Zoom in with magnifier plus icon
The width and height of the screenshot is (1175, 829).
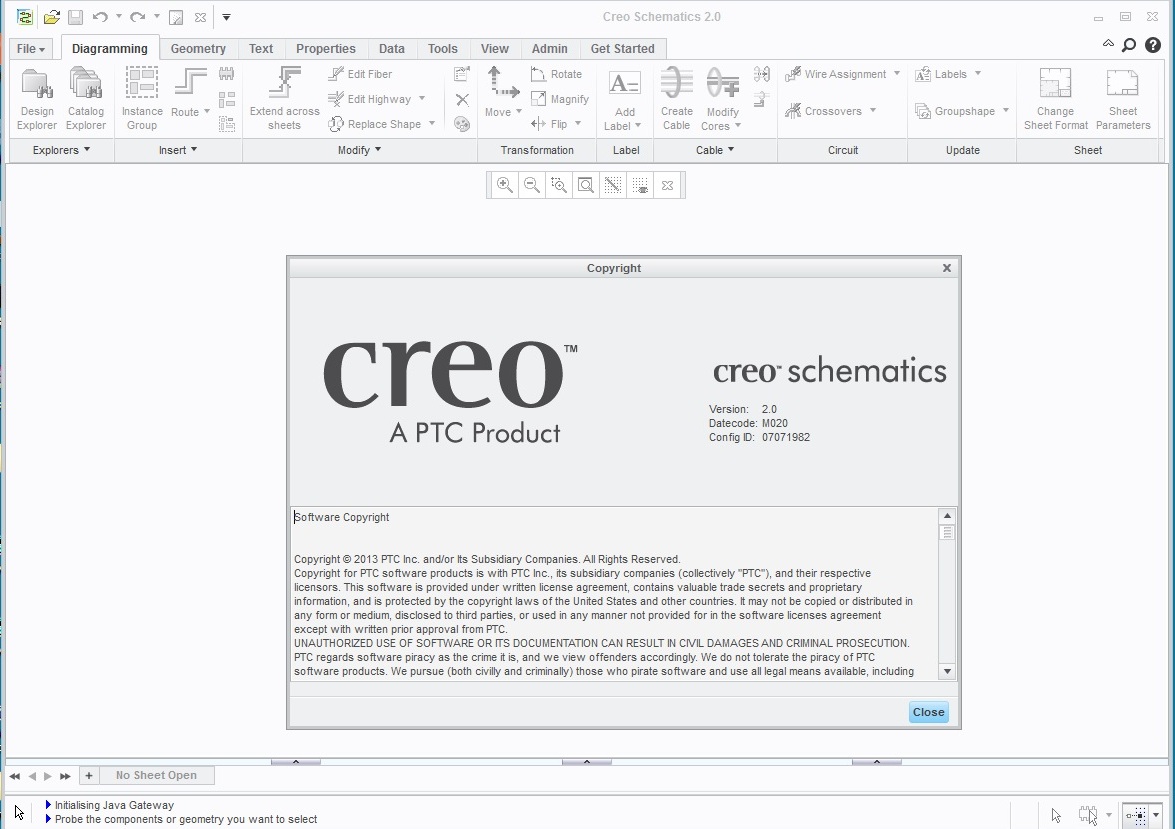pos(504,185)
